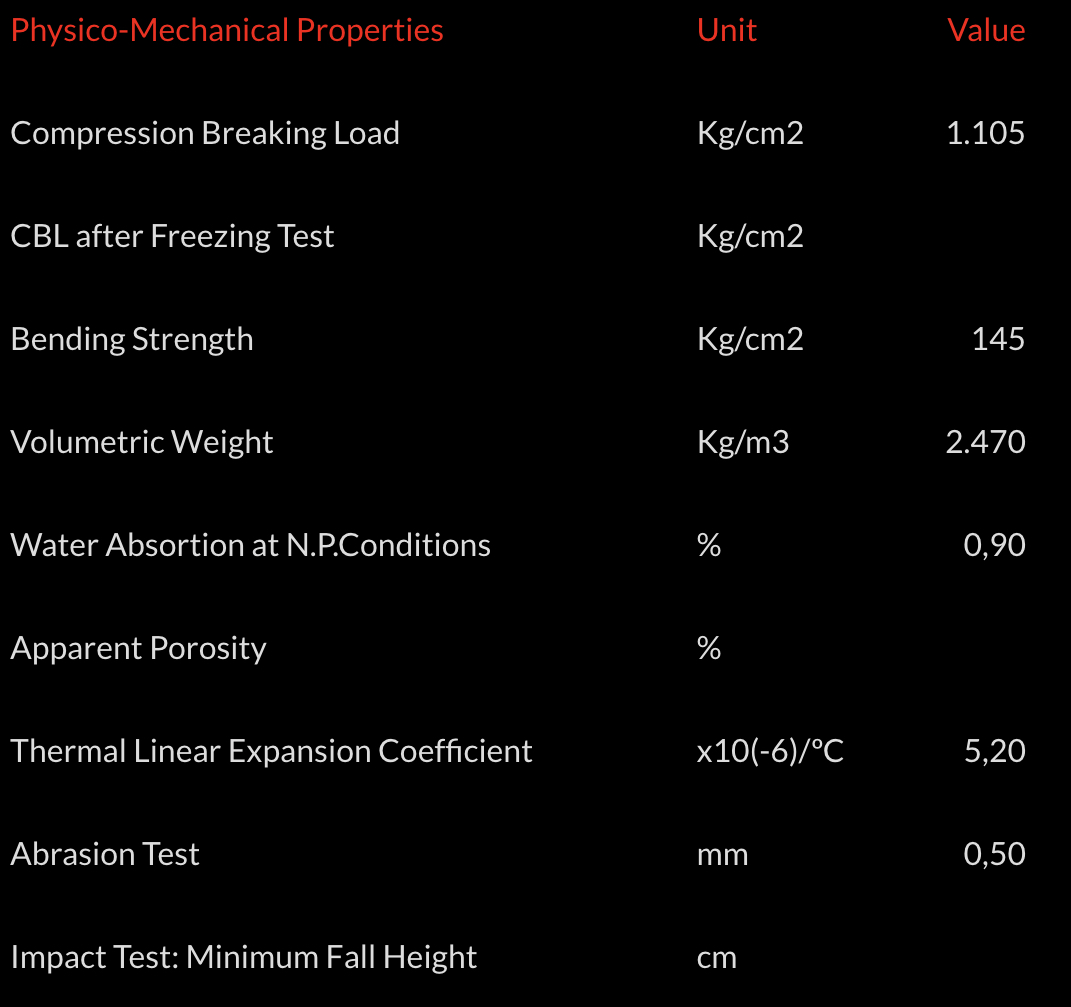Select the 5,20 thermal expansion value
Screen dimensions: 1071x1007
coord(994,751)
